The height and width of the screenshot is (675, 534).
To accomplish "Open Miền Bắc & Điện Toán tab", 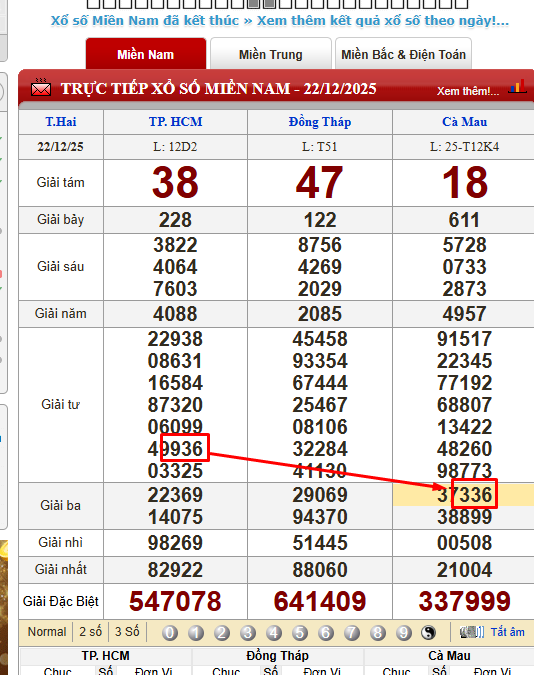I will [x=404, y=54].
